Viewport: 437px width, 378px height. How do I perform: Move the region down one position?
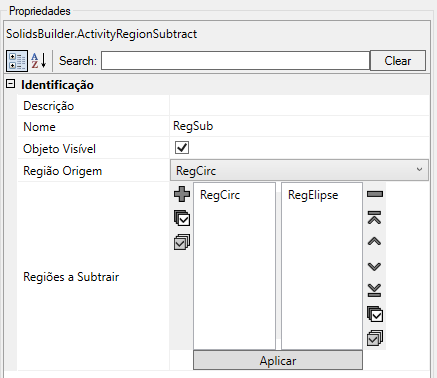pos(375,266)
